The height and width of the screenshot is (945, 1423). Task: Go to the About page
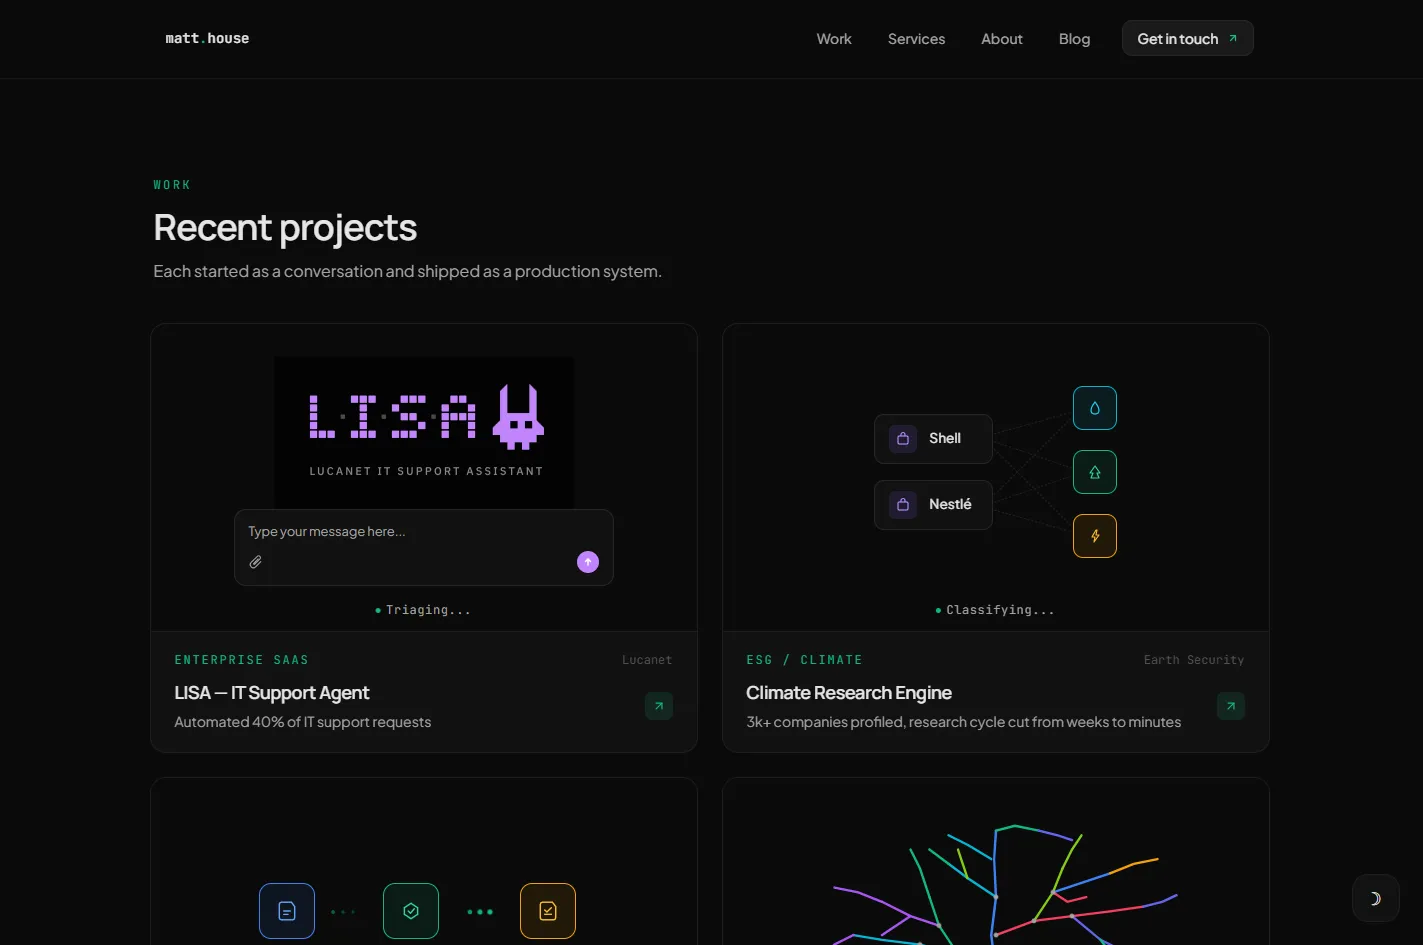[1002, 39]
